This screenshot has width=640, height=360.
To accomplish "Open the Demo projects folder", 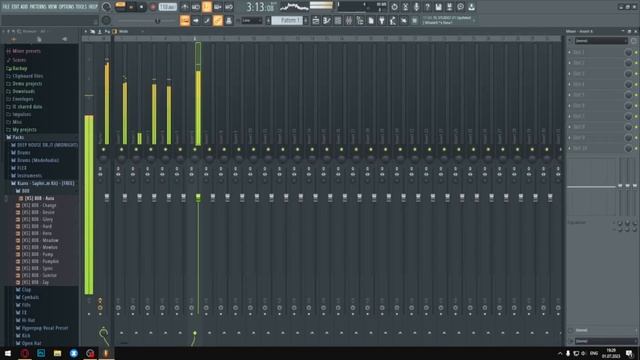I will (x=24, y=84).
